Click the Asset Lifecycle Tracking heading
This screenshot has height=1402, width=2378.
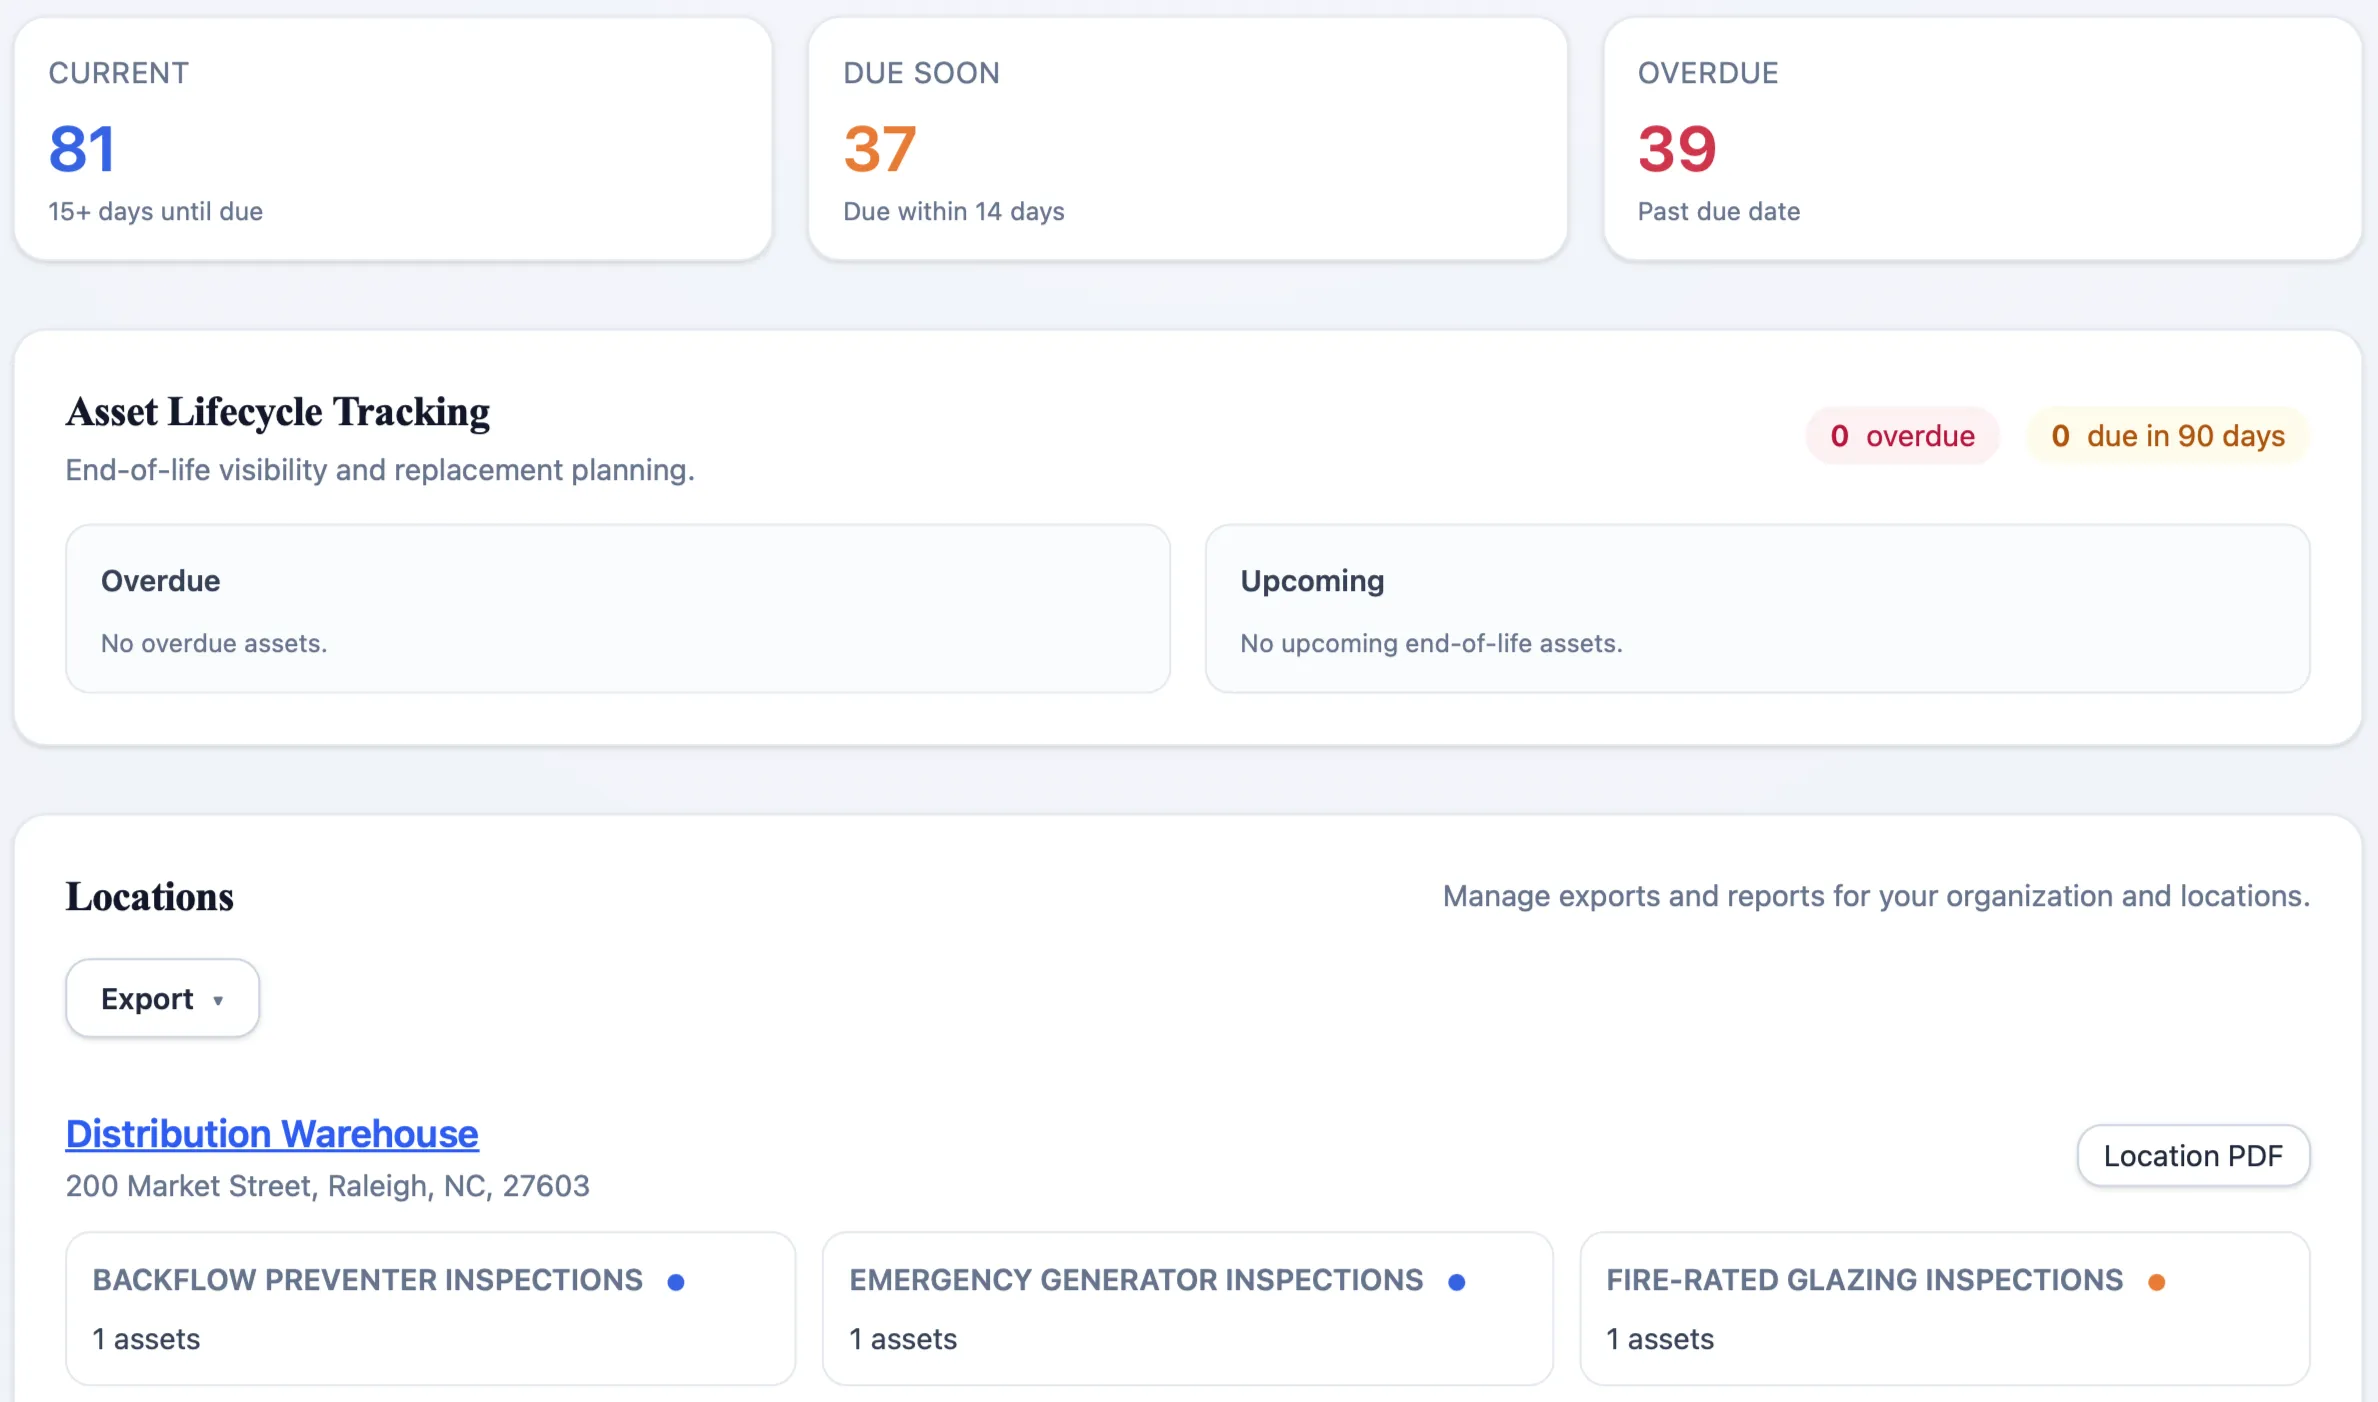[x=277, y=412]
